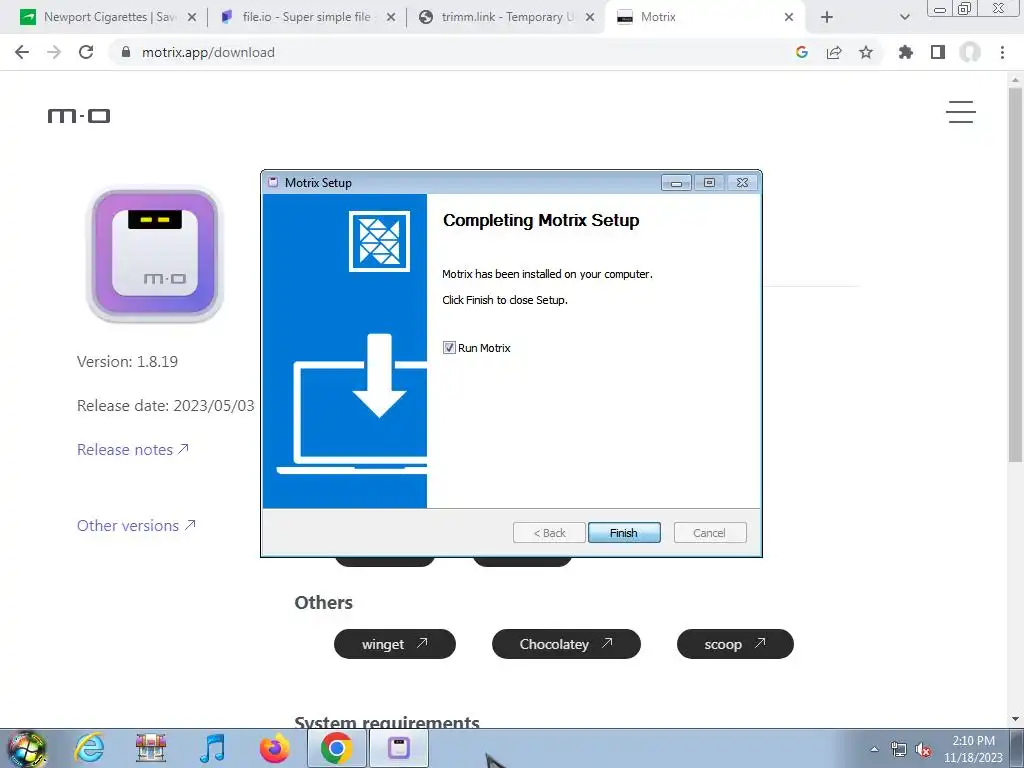Open the Other versions link

[x=136, y=525]
